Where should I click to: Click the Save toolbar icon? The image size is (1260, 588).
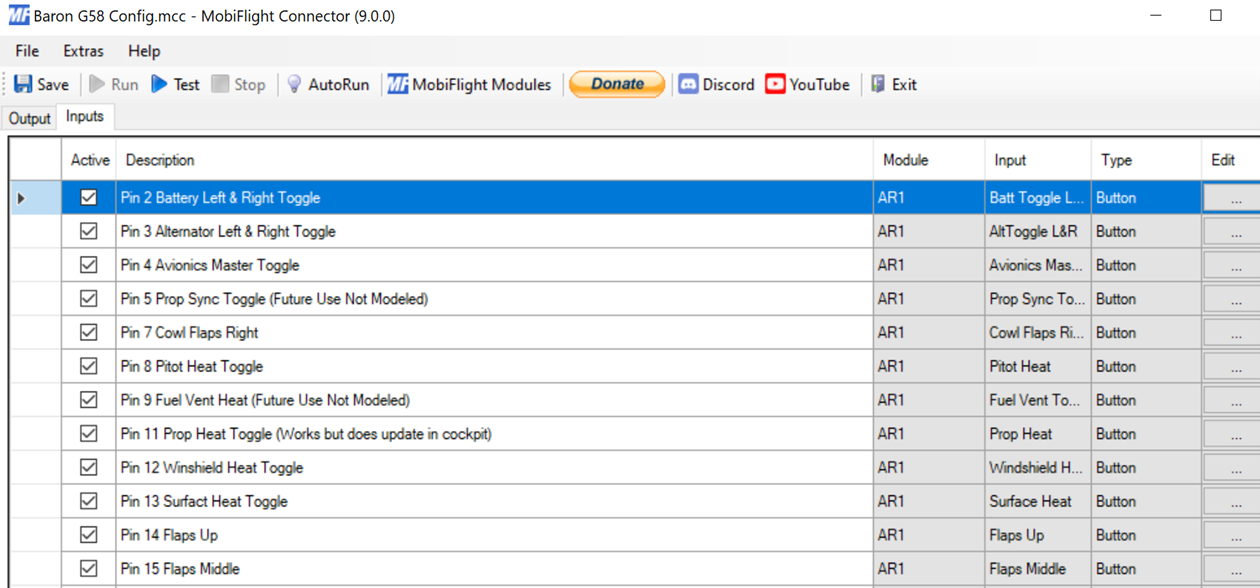[x=23, y=84]
